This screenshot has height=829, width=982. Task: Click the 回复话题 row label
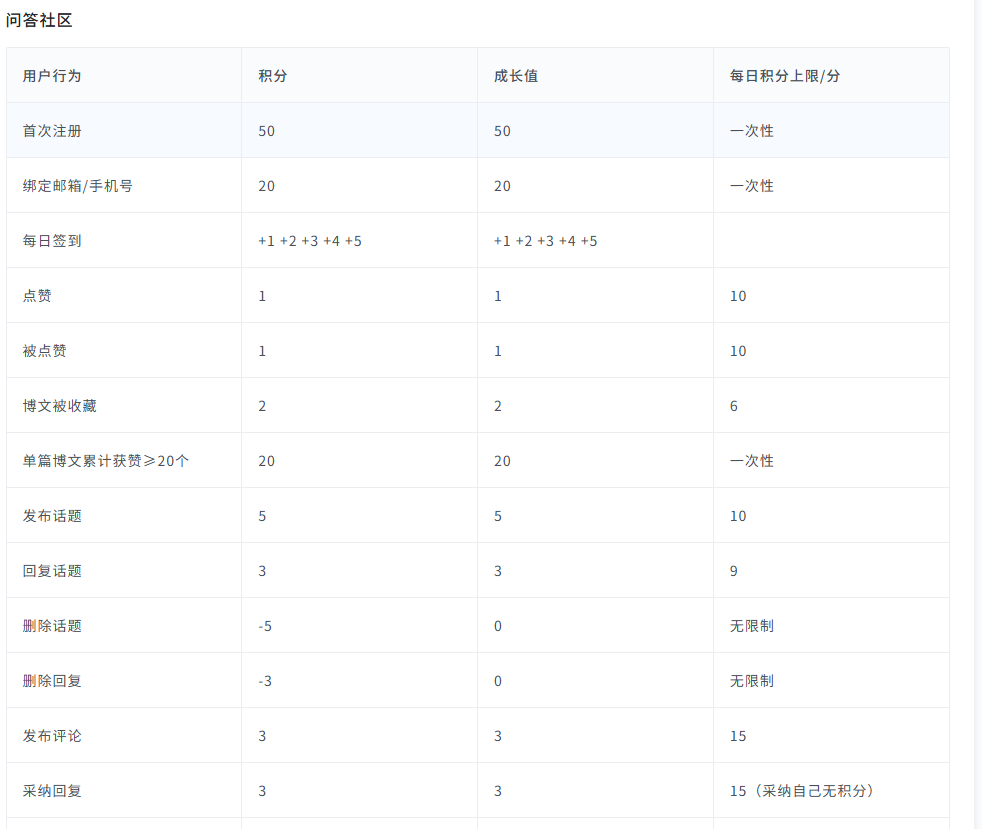tap(52, 571)
